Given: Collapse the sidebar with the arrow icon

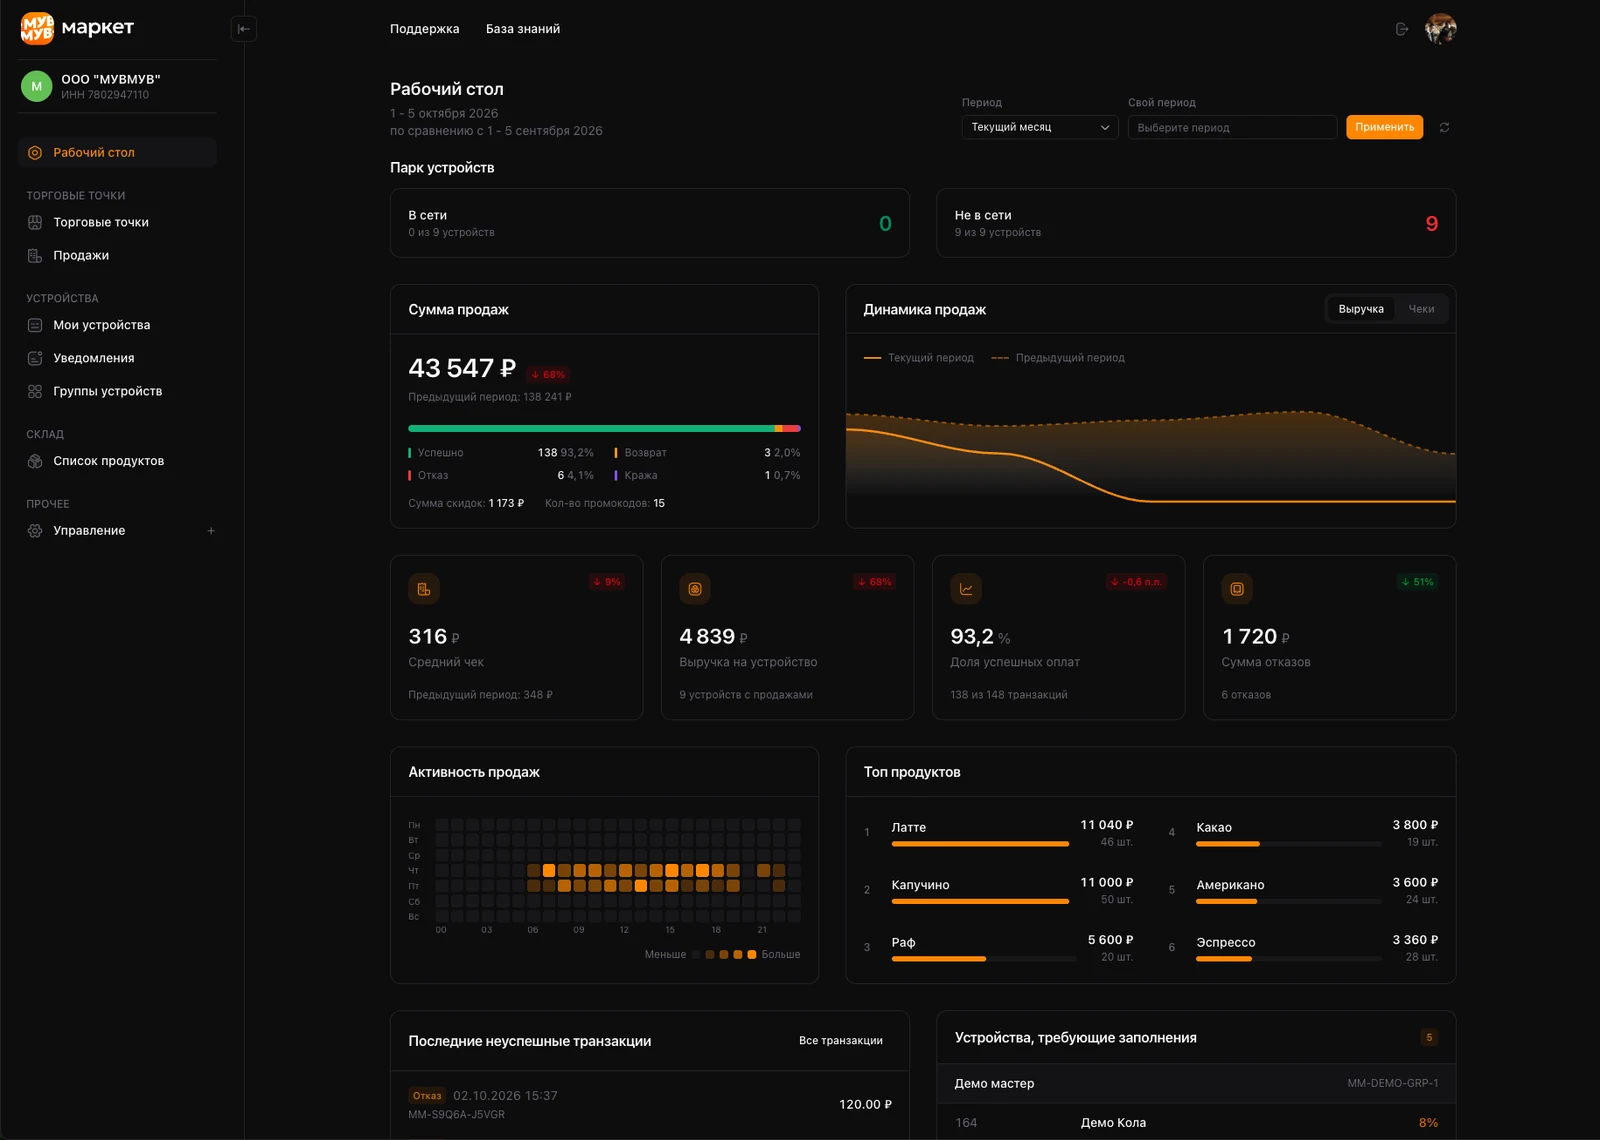Looking at the screenshot, I should [243, 29].
